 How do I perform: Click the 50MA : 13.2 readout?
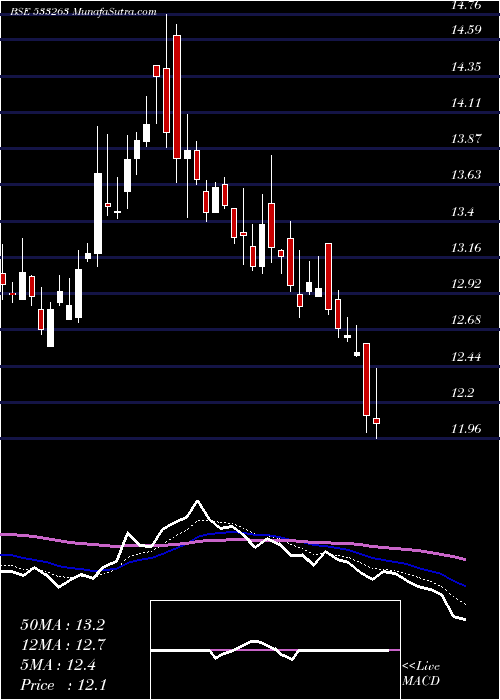pyautogui.click(x=62, y=625)
